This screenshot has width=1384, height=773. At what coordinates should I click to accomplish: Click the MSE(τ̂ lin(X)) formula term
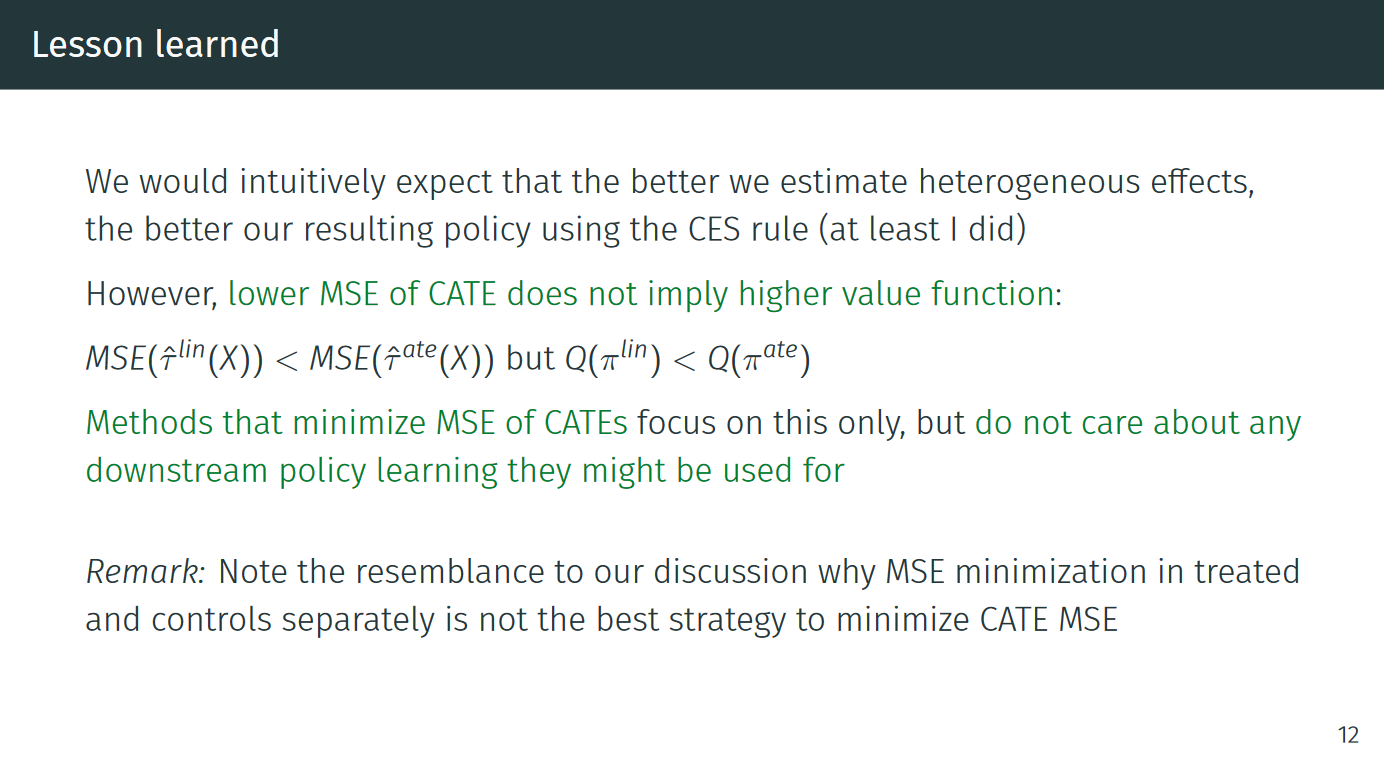point(175,359)
